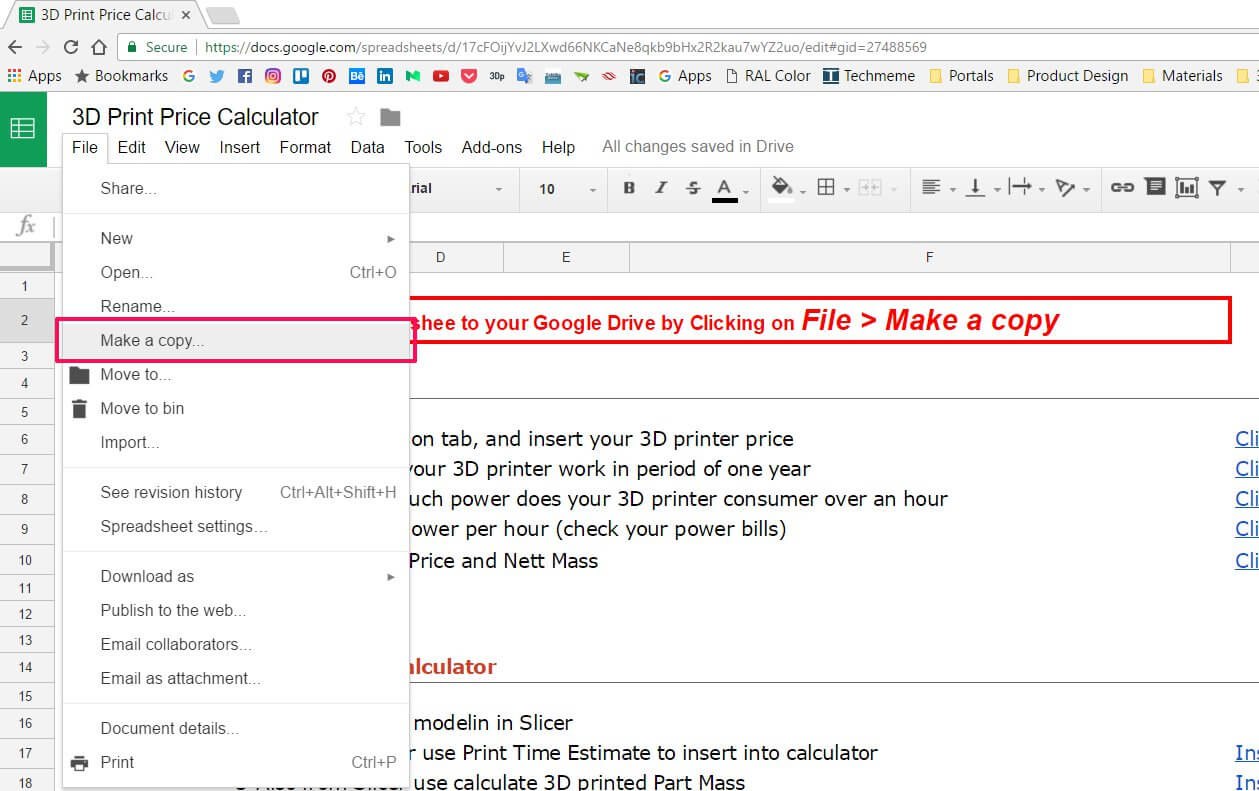The image size is (1259, 791).
Task: Open the Pinterest bookmark
Action: tap(329, 76)
